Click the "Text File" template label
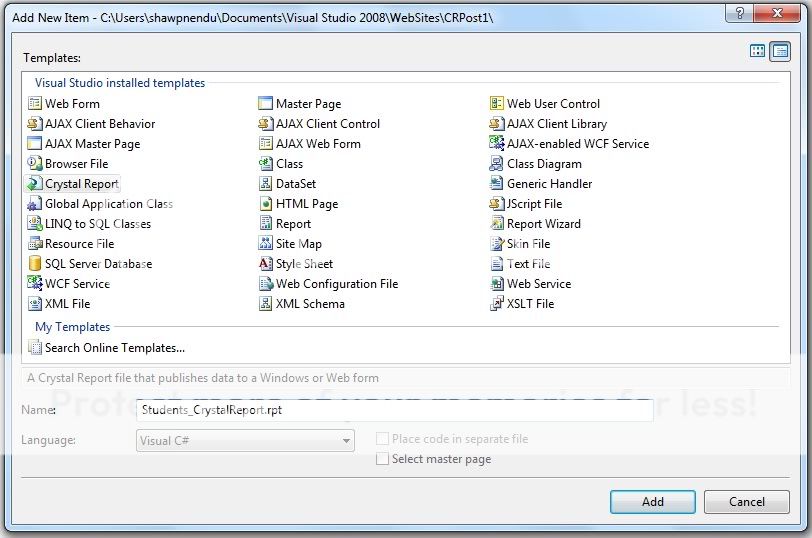Image resolution: width=812 pixels, height=538 pixels. point(528,264)
